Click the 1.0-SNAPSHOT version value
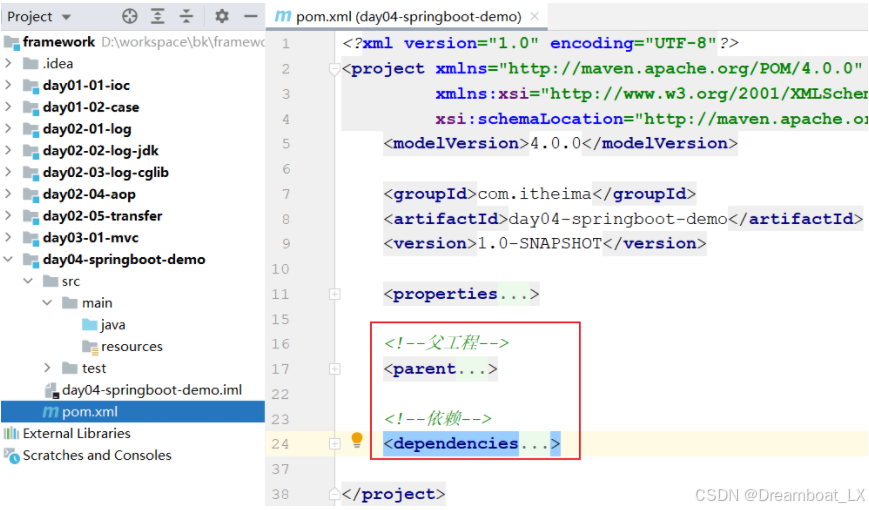This screenshot has height=510, width=869. [539, 243]
